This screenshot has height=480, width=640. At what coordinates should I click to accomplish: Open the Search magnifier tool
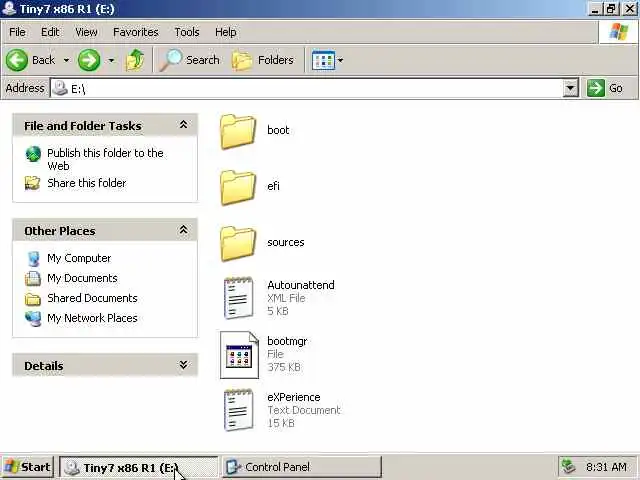coord(170,60)
